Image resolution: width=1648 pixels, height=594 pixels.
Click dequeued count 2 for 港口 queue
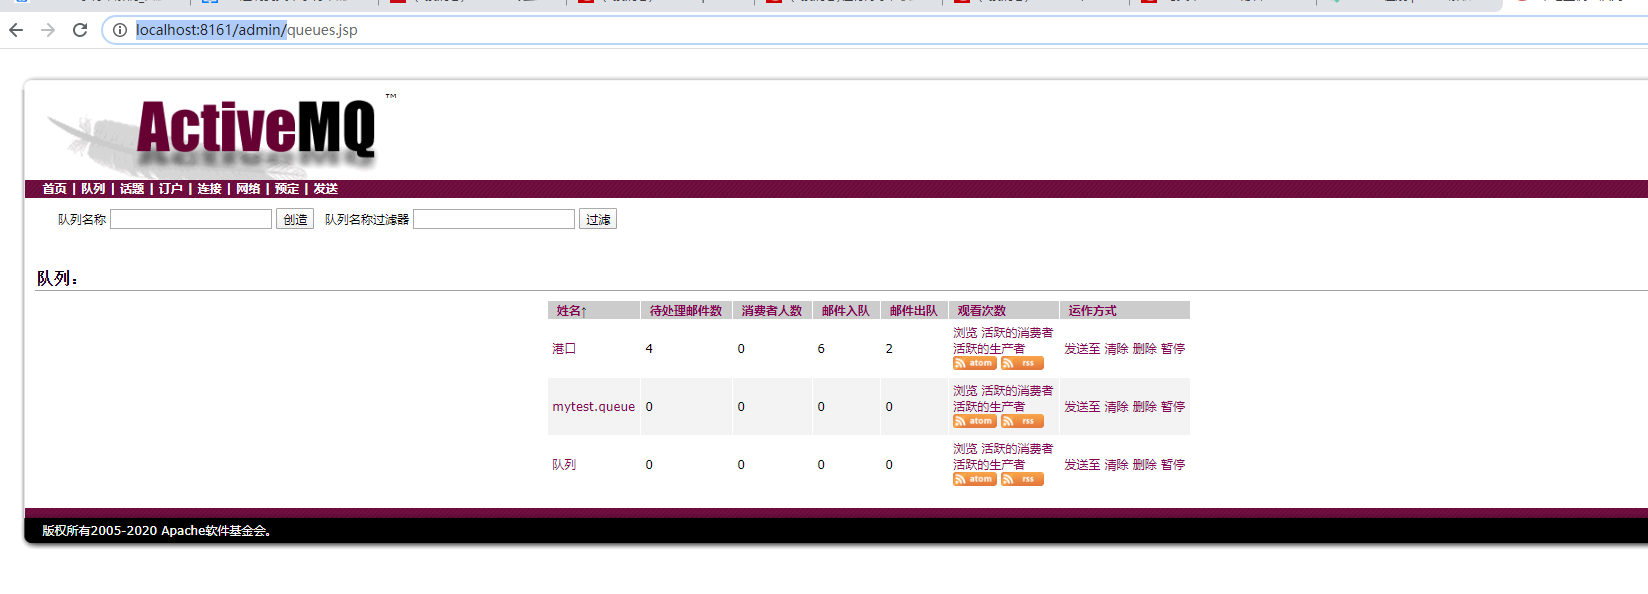(x=889, y=349)
